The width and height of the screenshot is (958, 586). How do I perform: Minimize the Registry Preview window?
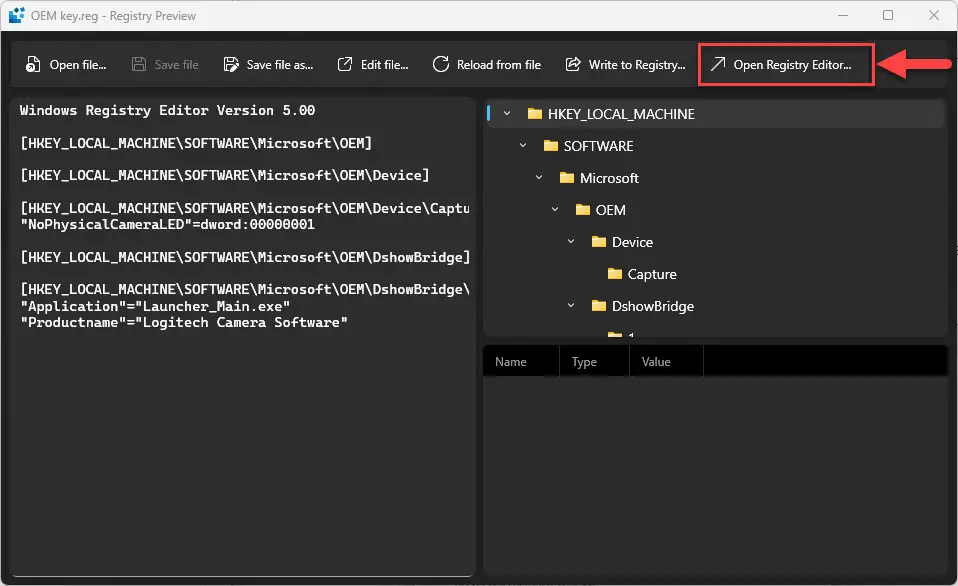pos(843,15)
